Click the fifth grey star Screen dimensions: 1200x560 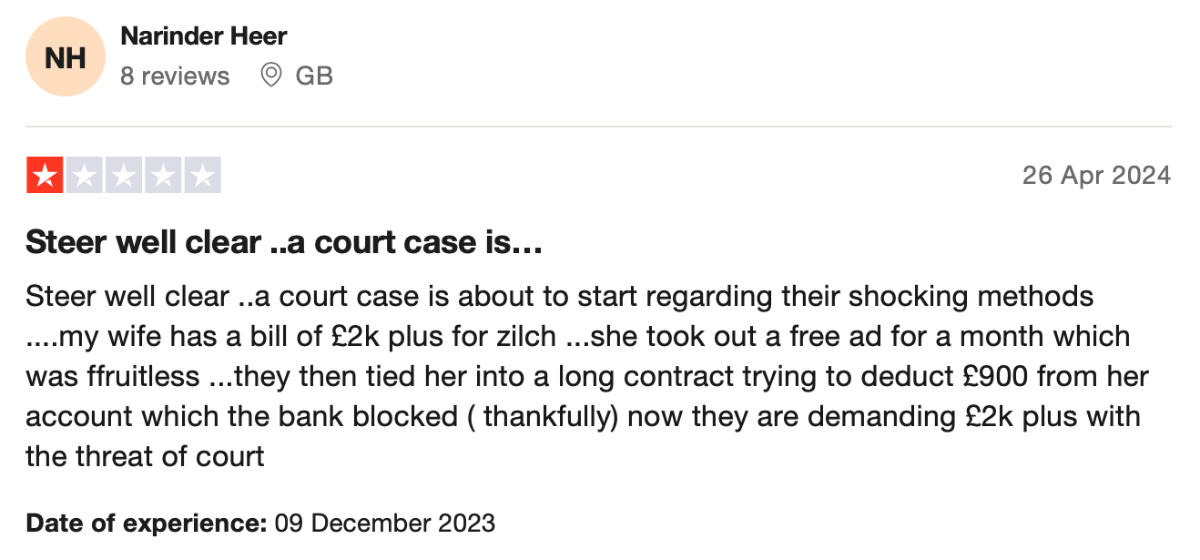[x=202, y=176]
